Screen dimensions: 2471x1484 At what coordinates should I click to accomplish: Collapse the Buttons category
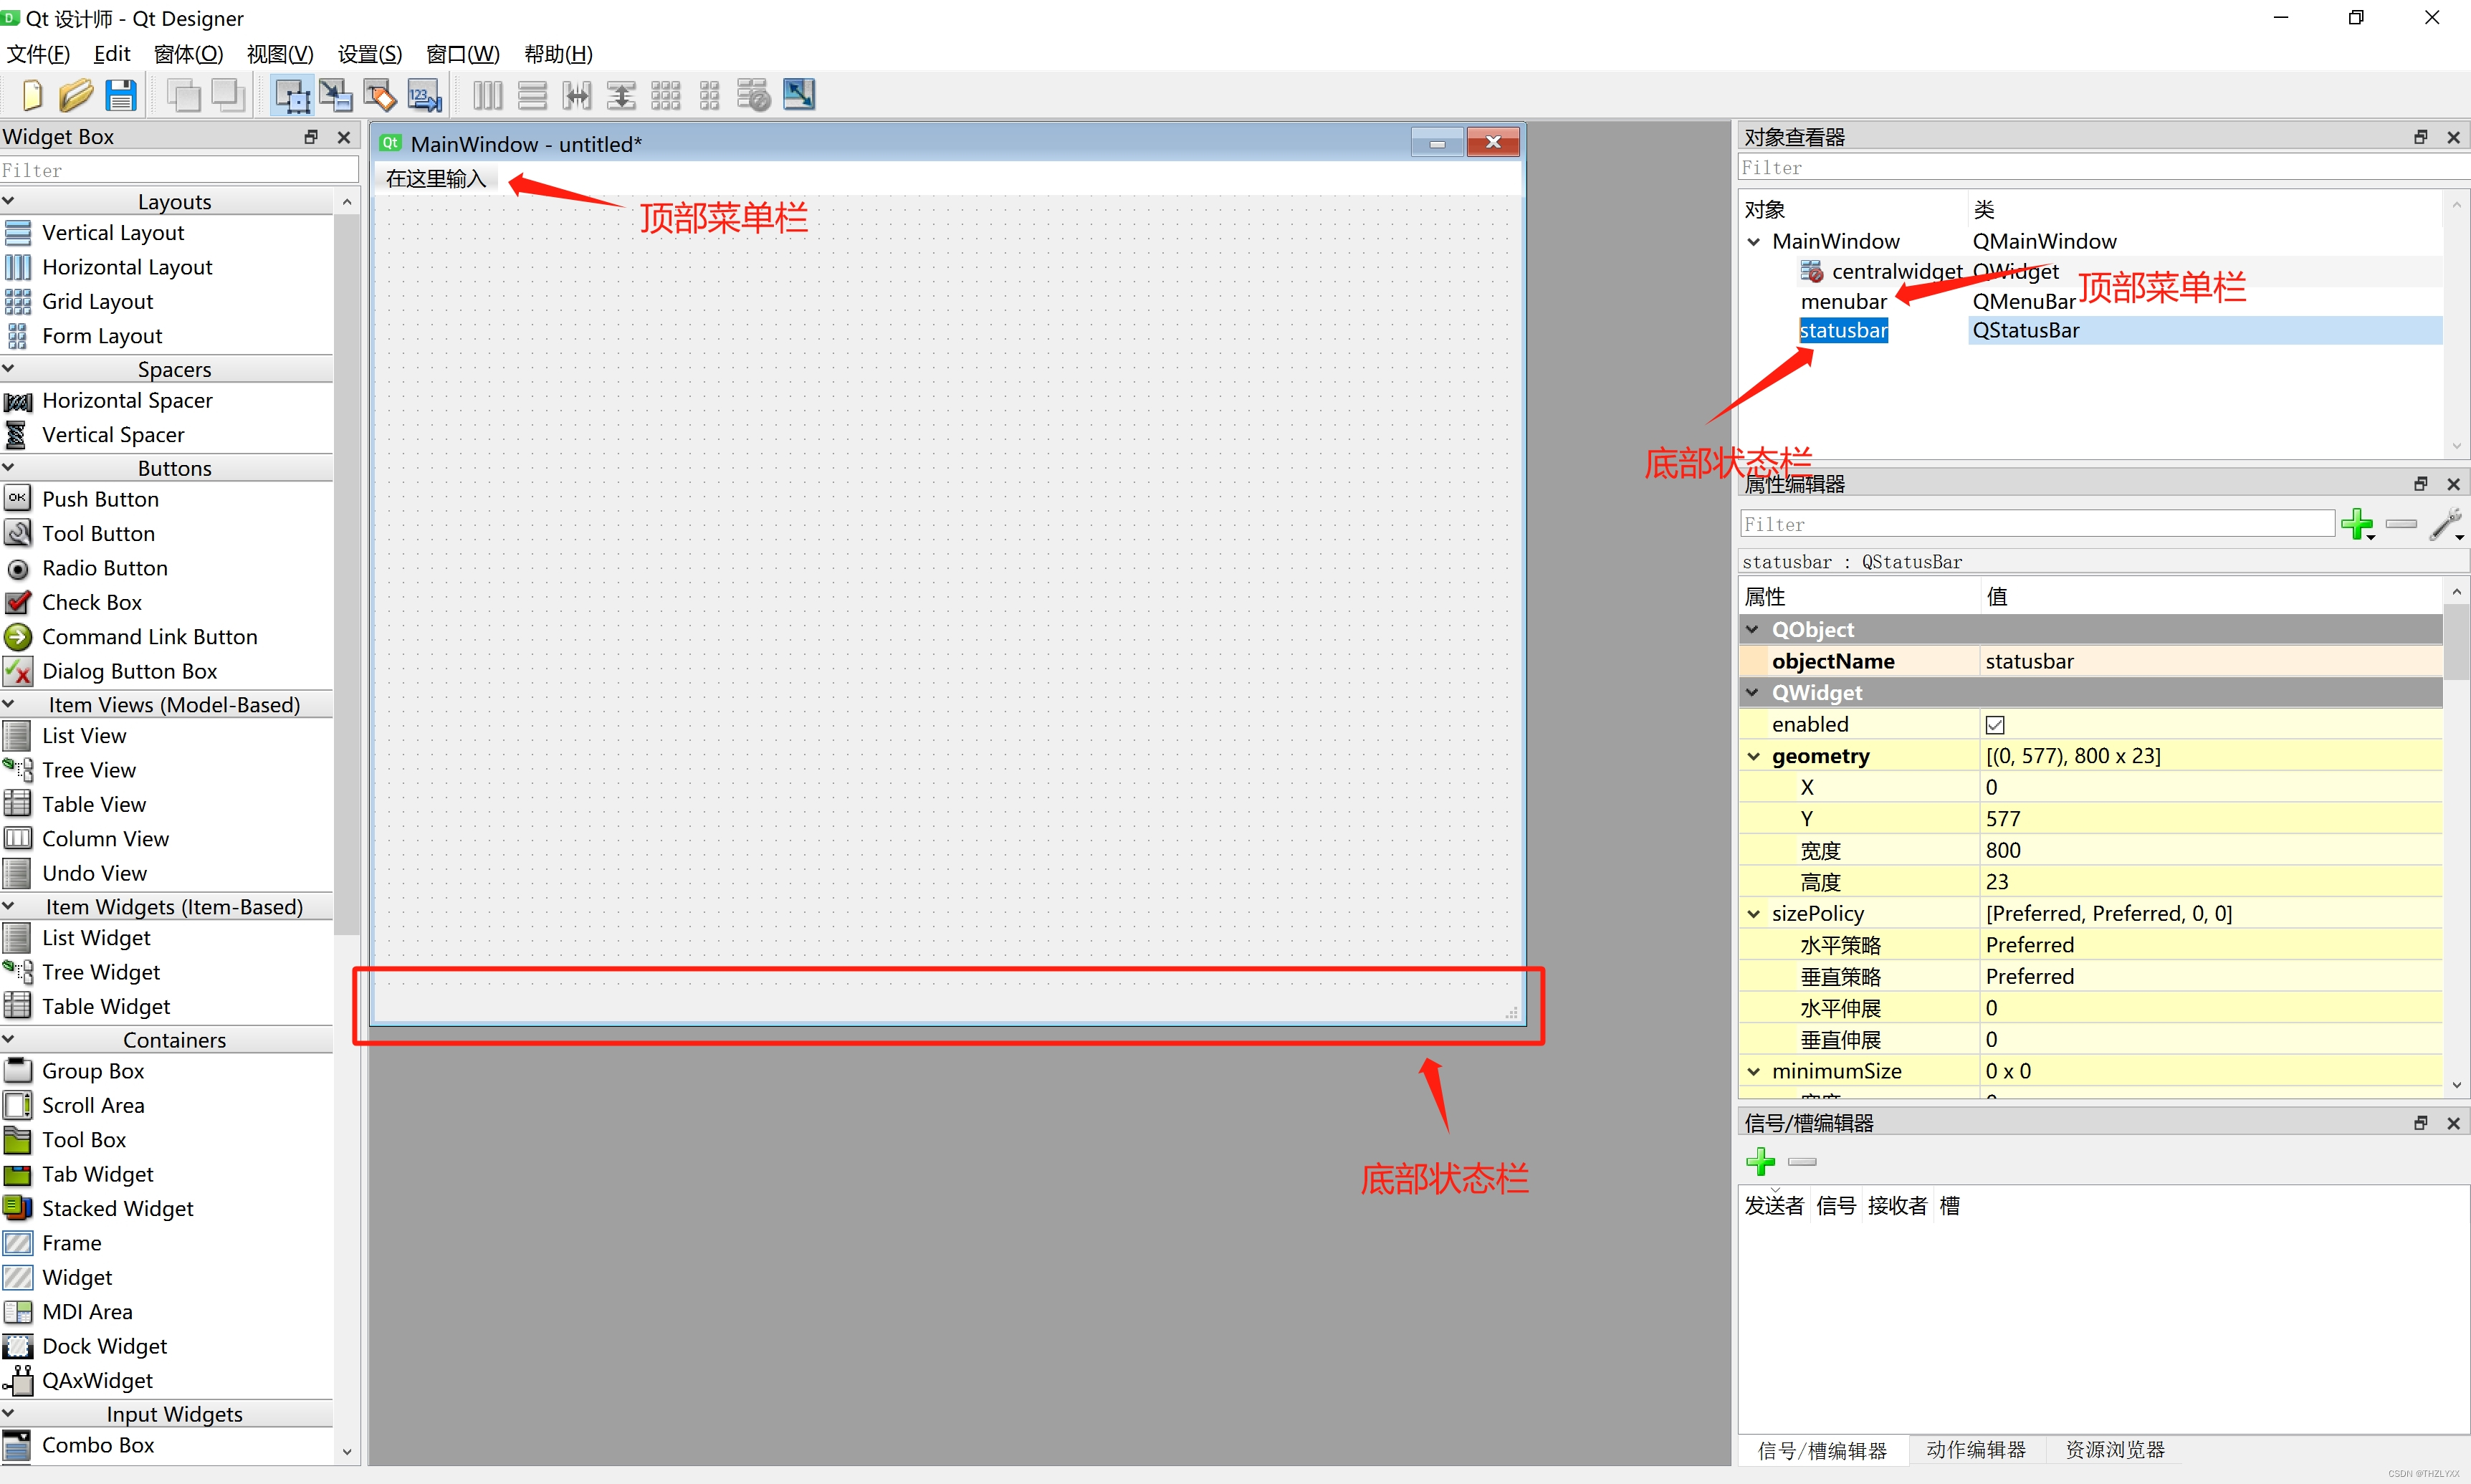[9, 467]
